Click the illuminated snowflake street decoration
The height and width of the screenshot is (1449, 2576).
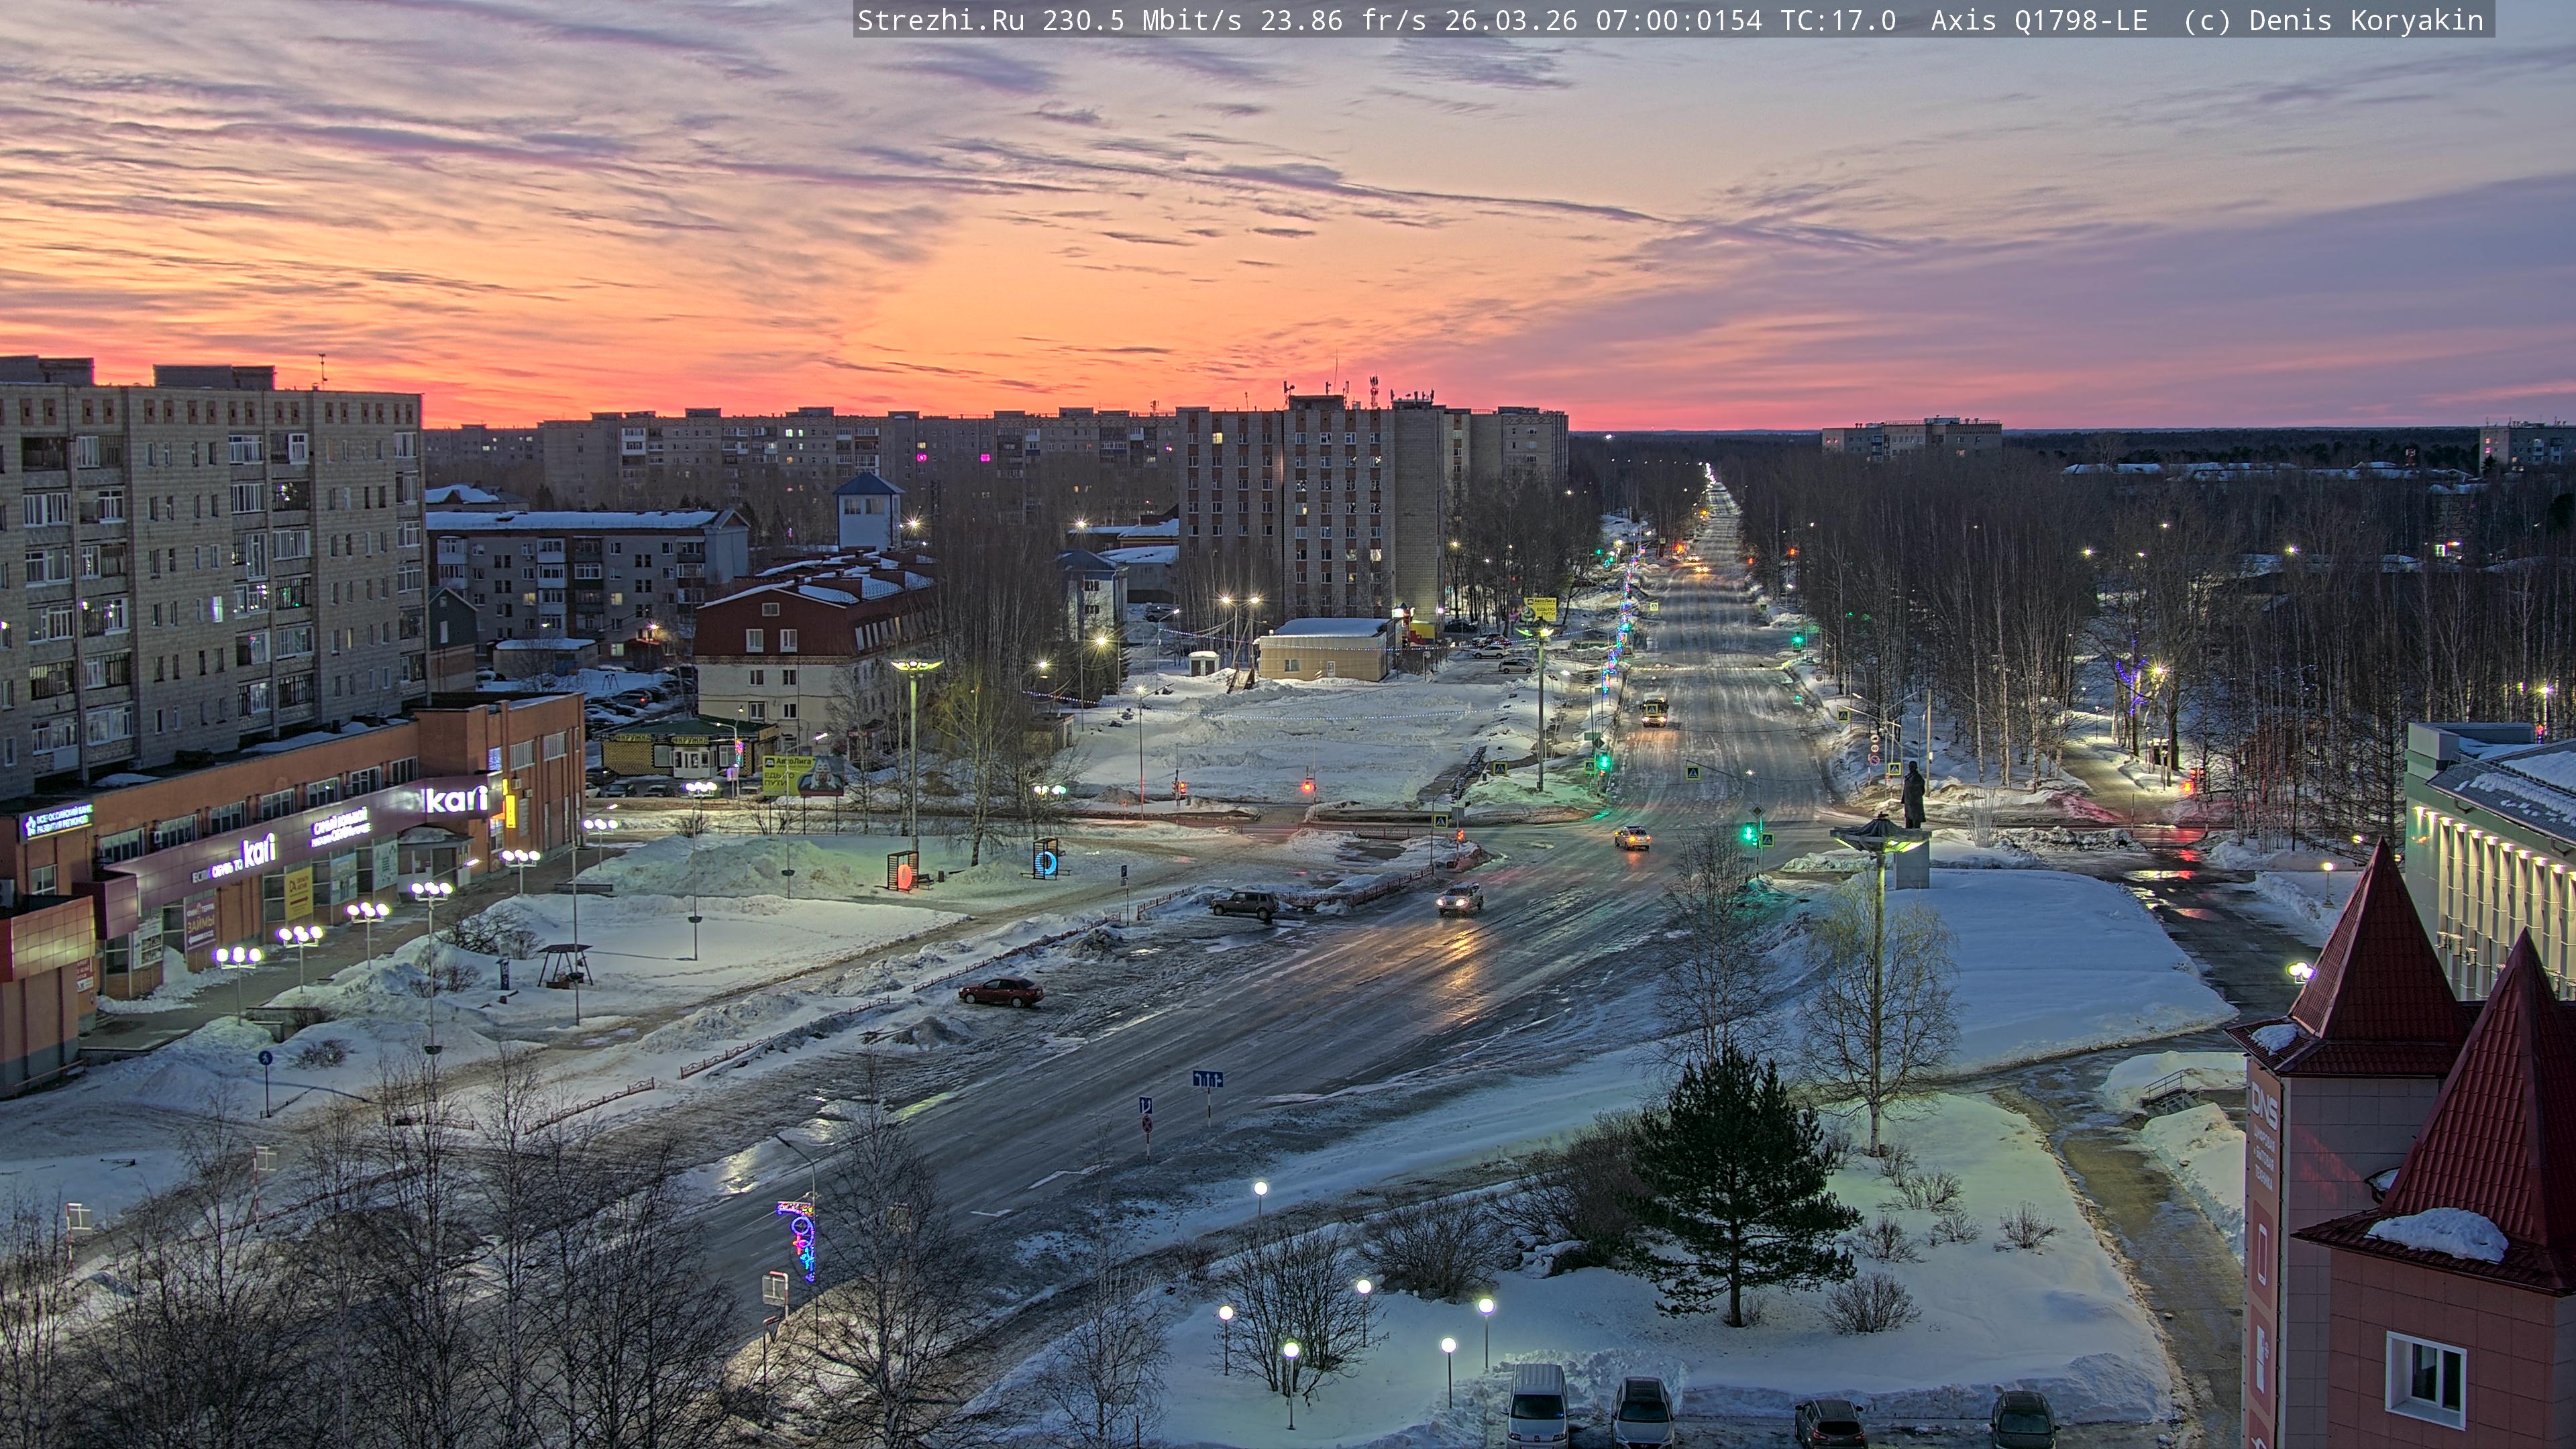point(800,1241)
